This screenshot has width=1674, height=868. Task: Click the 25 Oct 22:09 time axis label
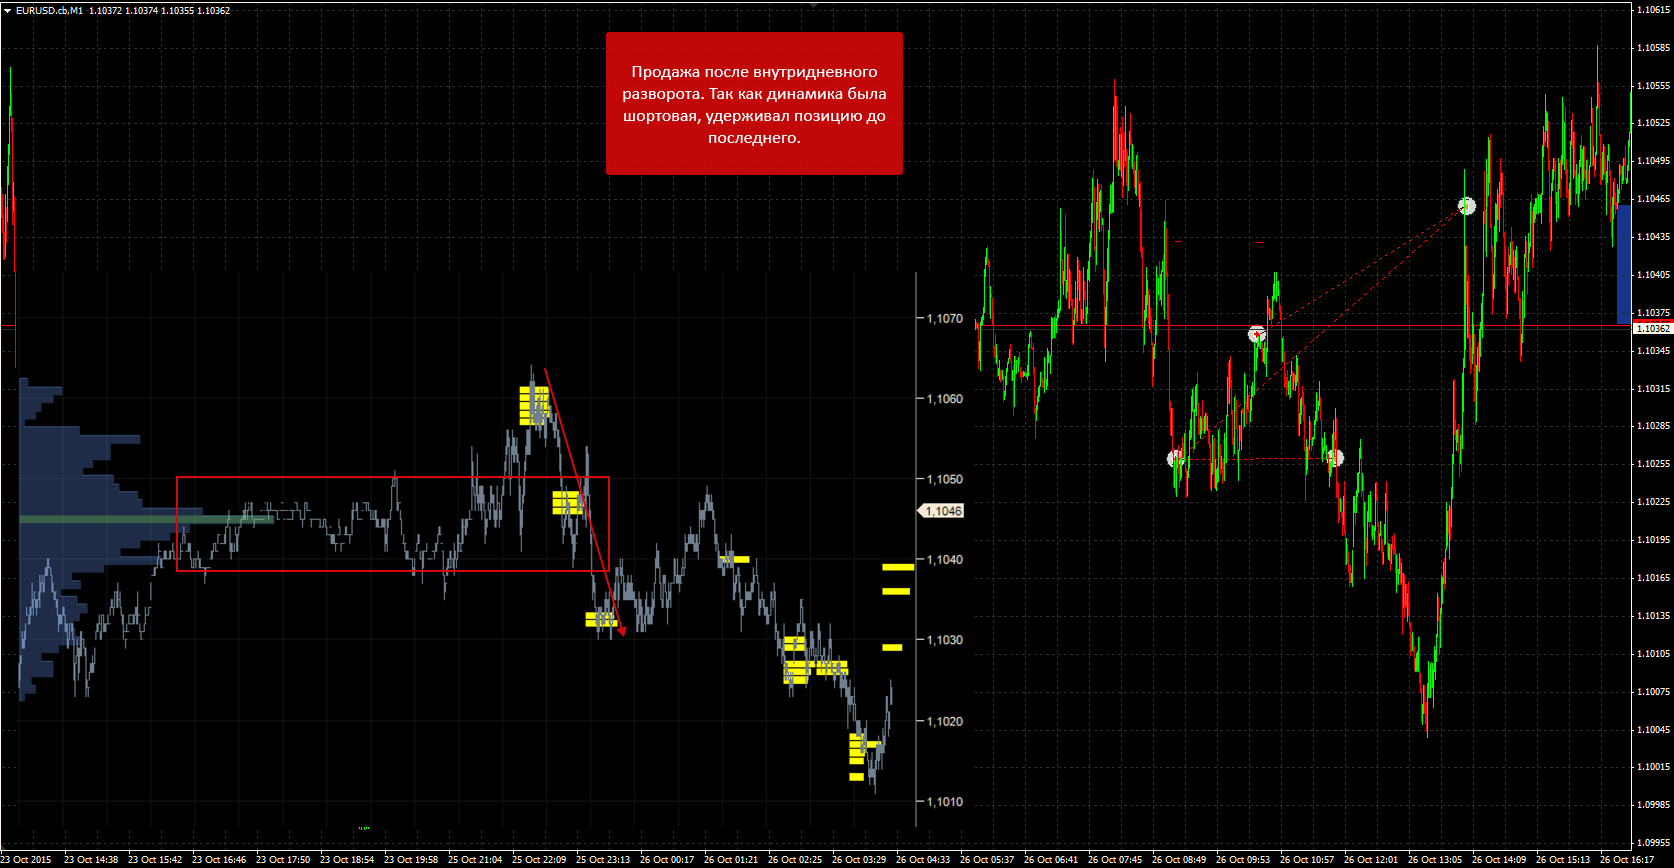(x=539, y=859)
